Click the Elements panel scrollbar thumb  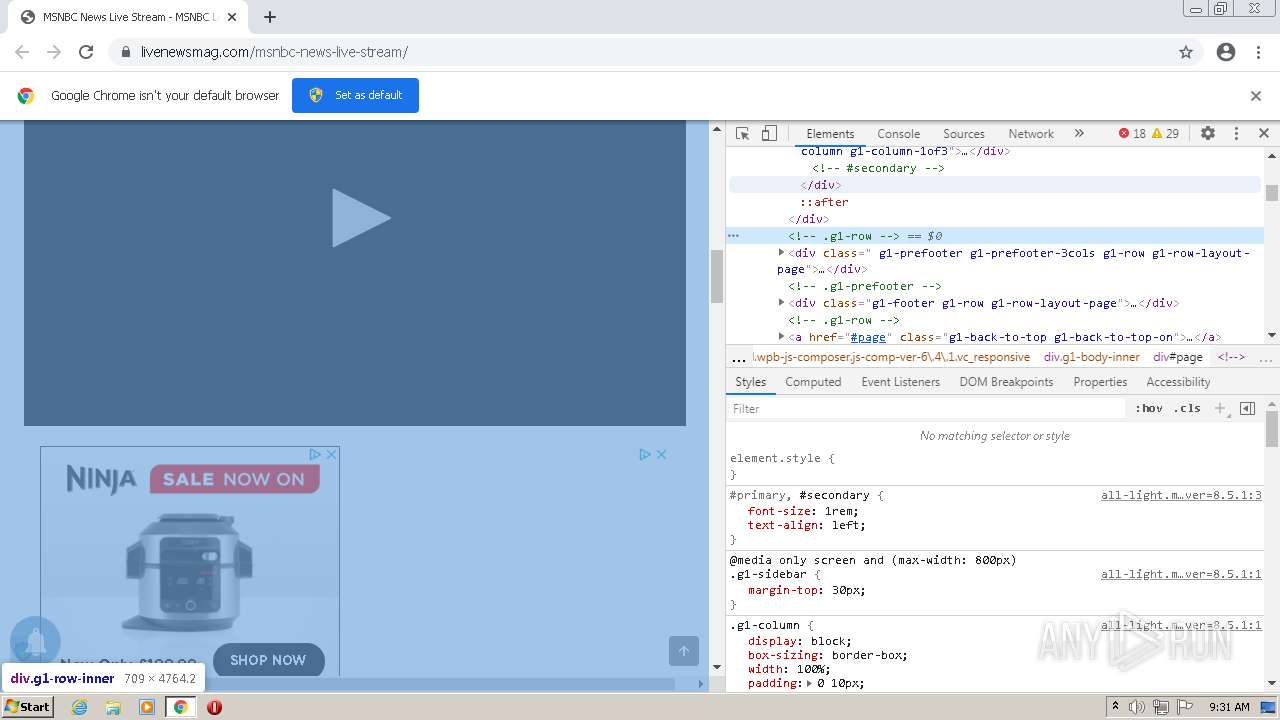(x=1272, y=193)
